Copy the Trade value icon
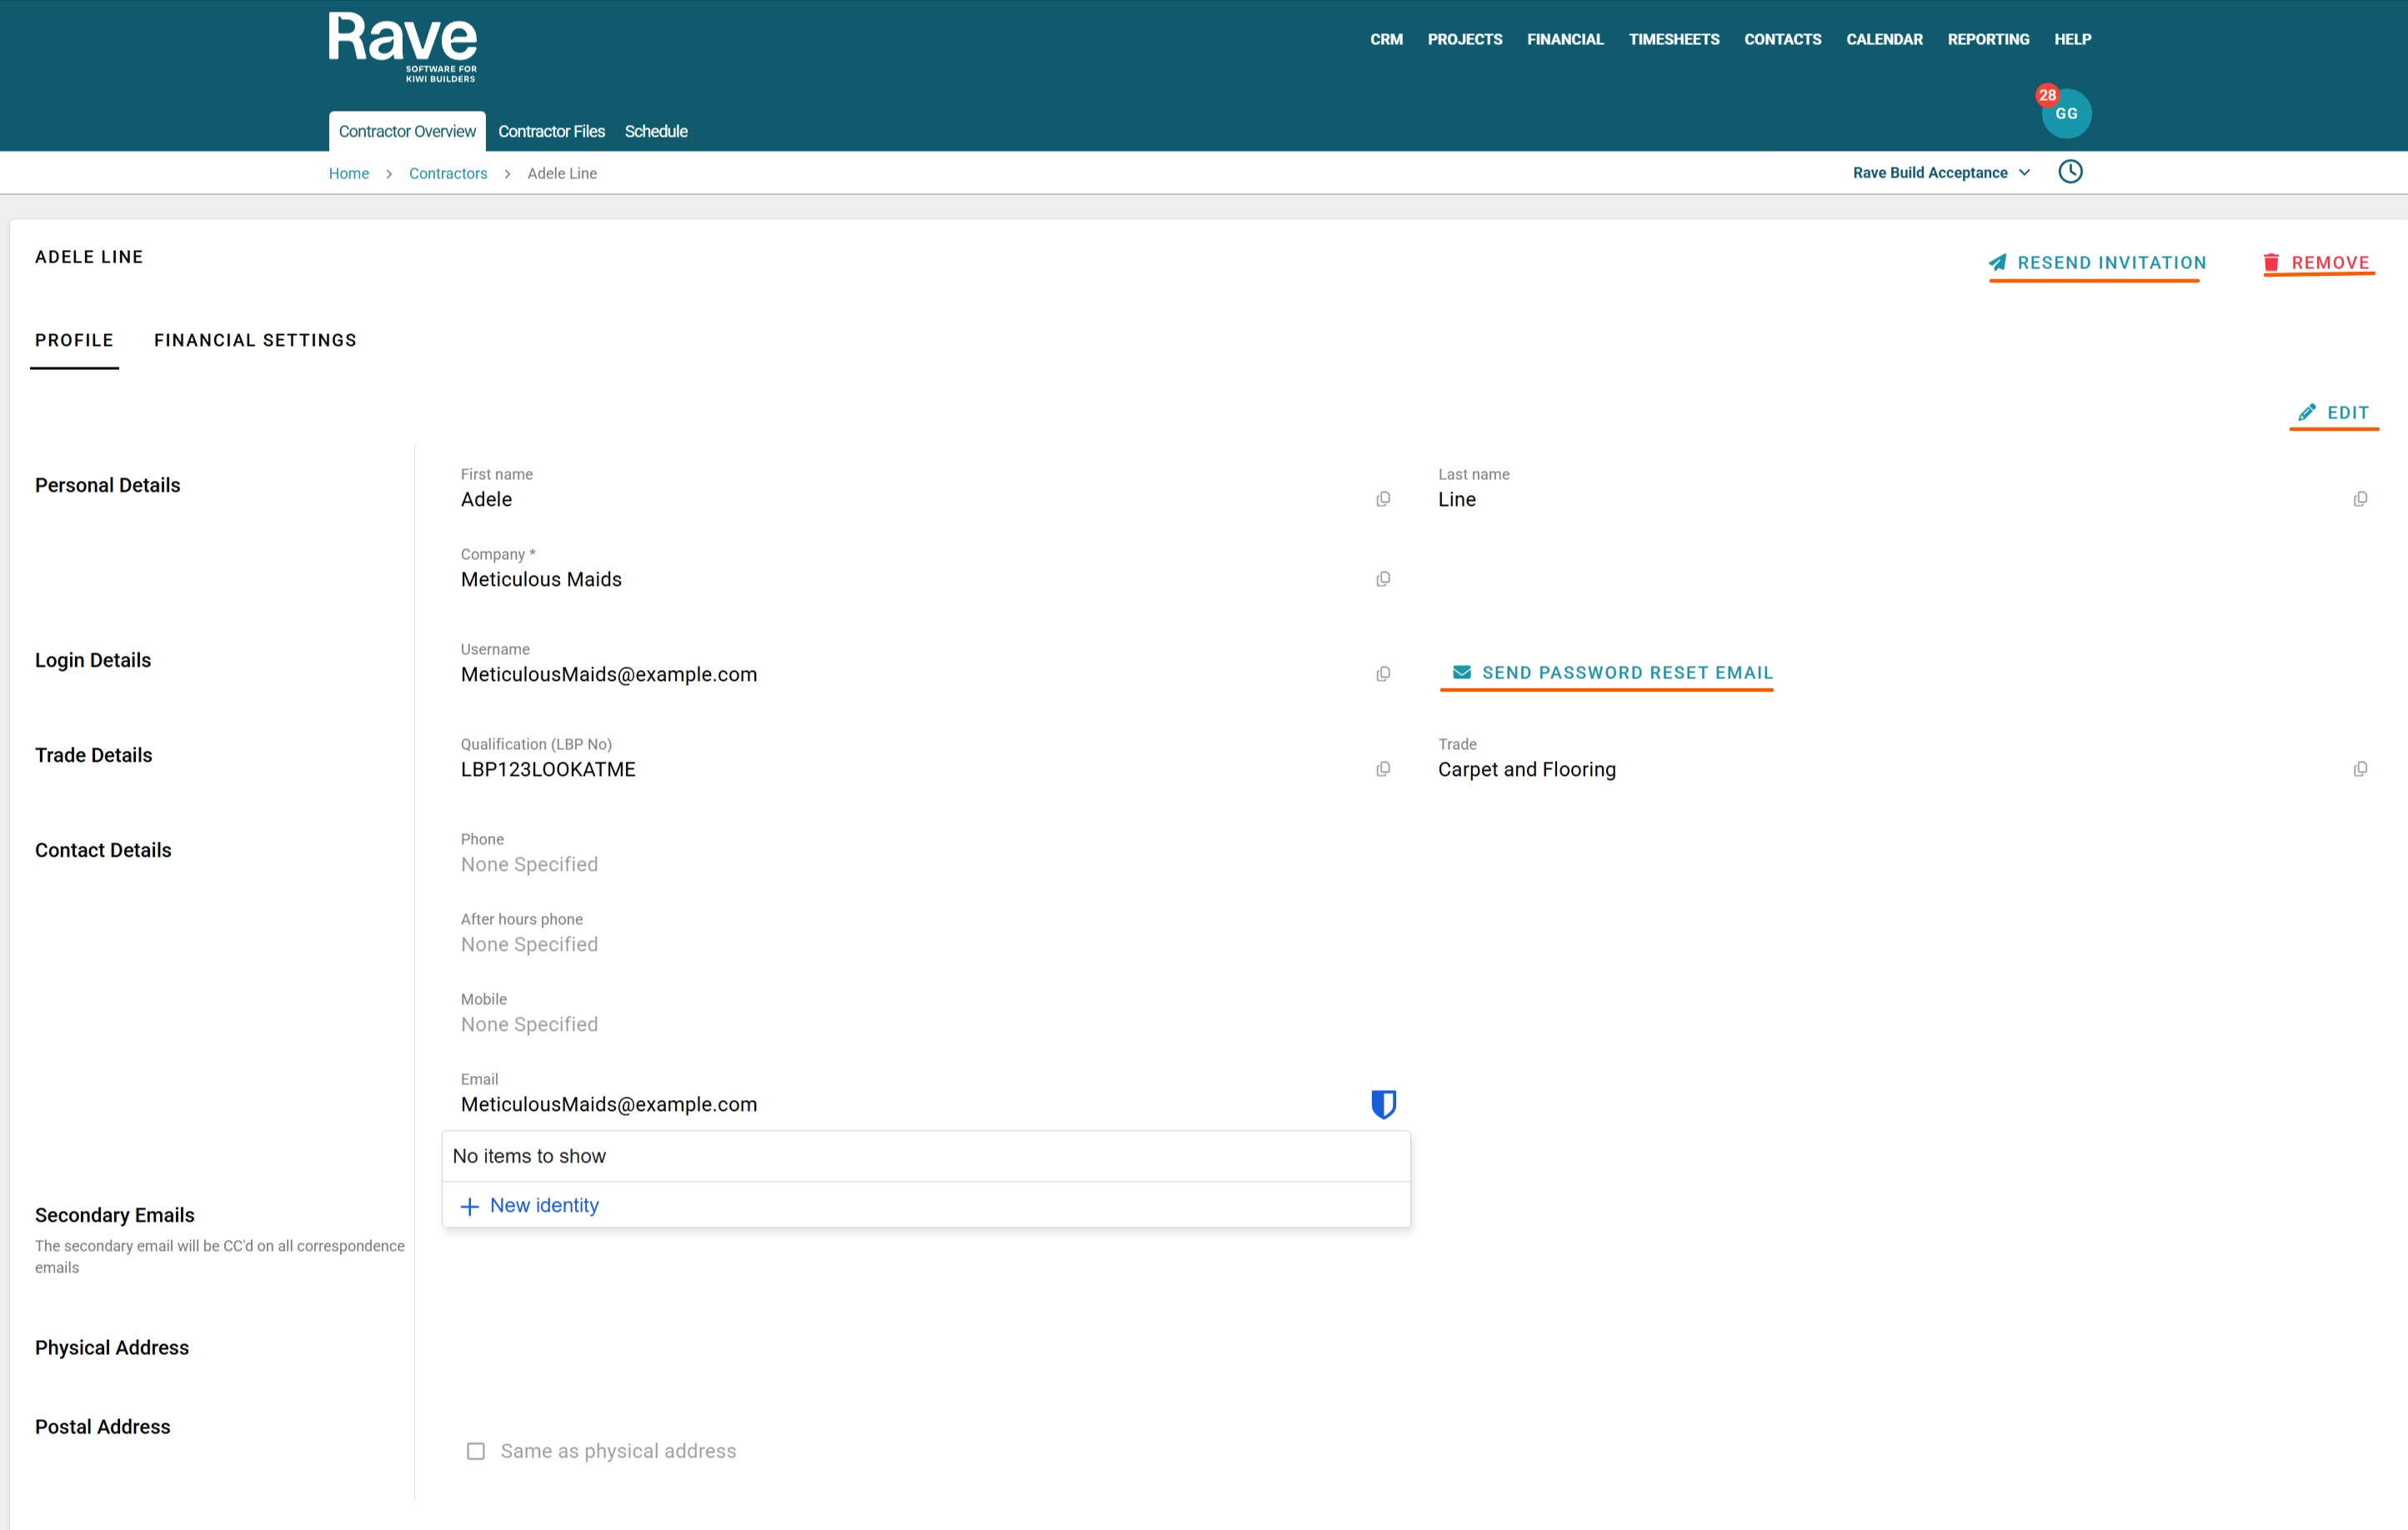 tap(2360, 769)
